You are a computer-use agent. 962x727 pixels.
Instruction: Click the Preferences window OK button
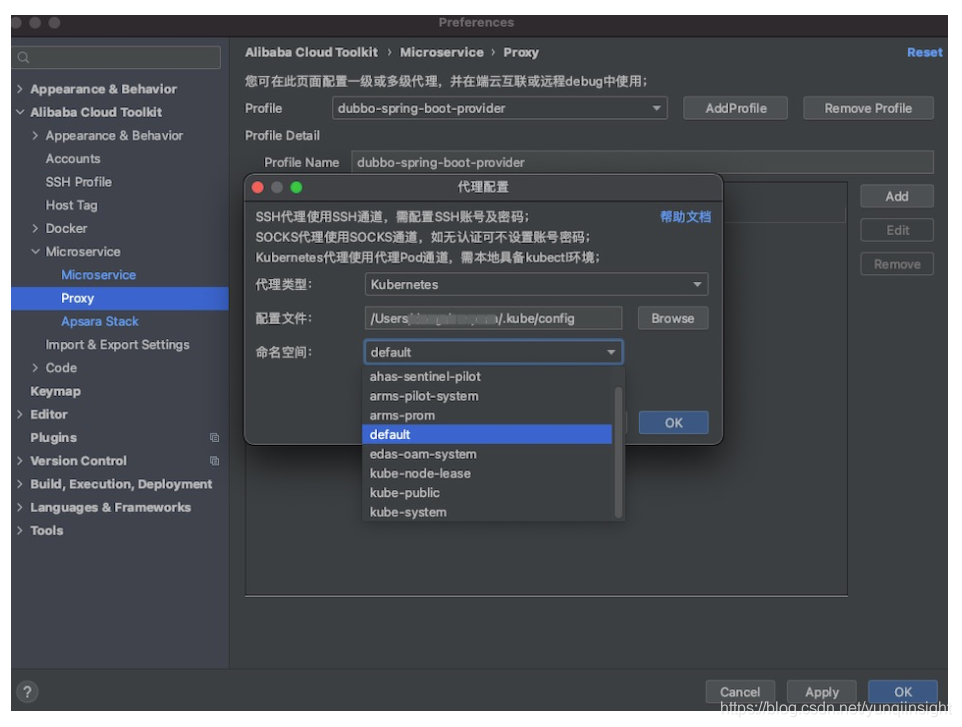pyautogui.click(x=902, y=692)
